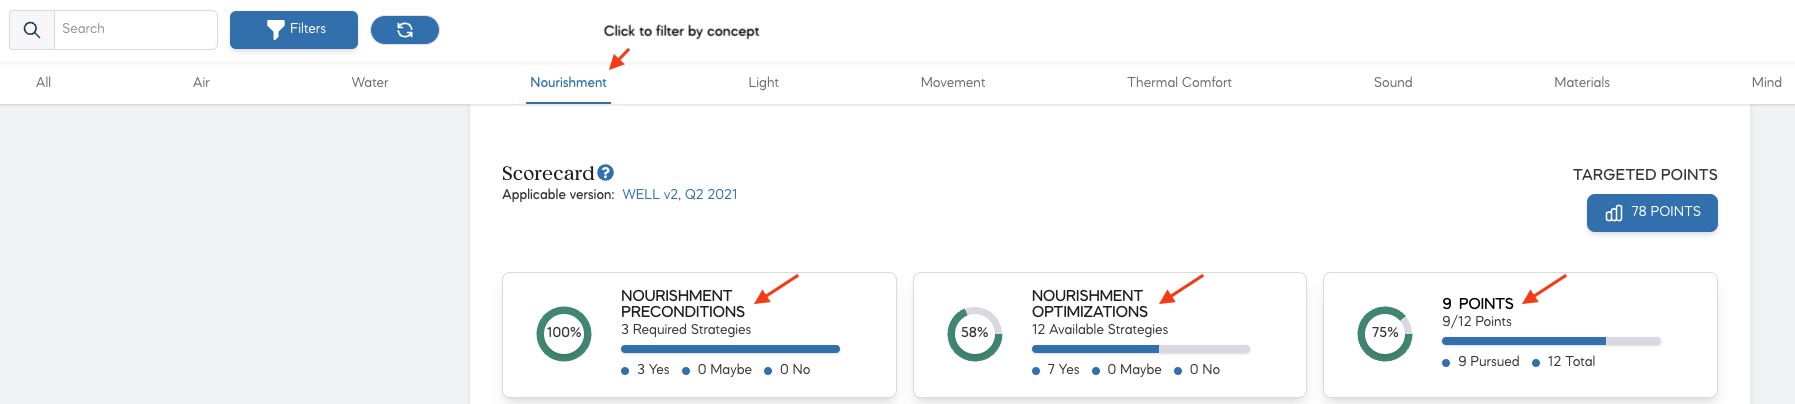
Task: Select the Air concept tab
Action: (x=201, y=83)
